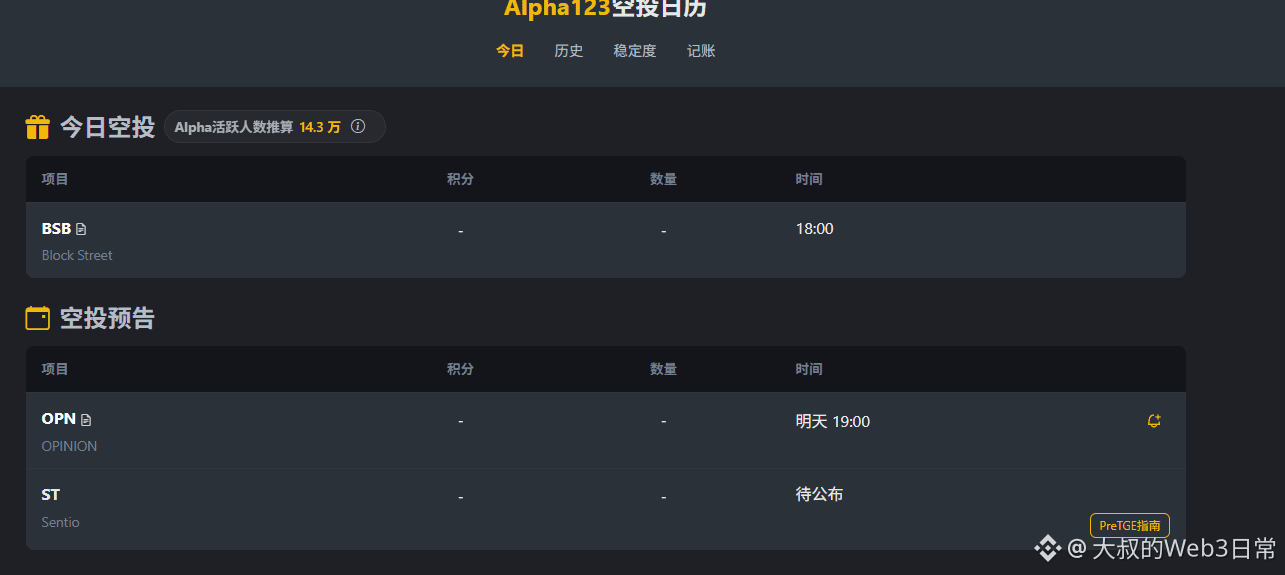
Task: Select the ST Sentio project row
Action: tap(606, 509)
